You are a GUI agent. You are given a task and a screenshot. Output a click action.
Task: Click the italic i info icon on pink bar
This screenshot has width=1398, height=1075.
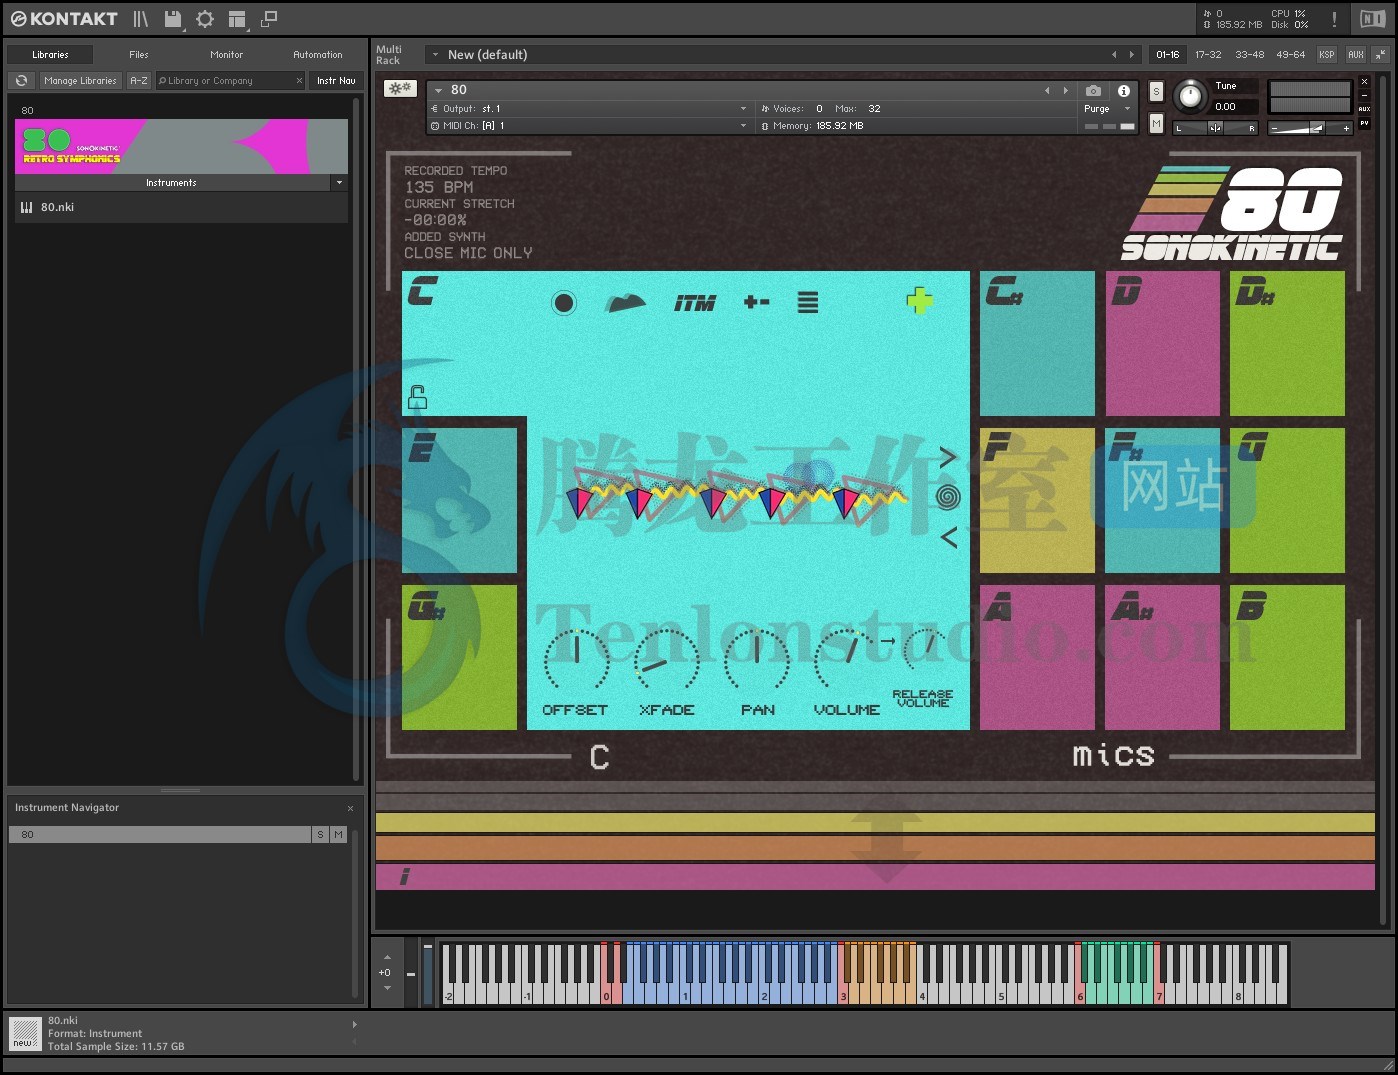click(x=405, y=877)
